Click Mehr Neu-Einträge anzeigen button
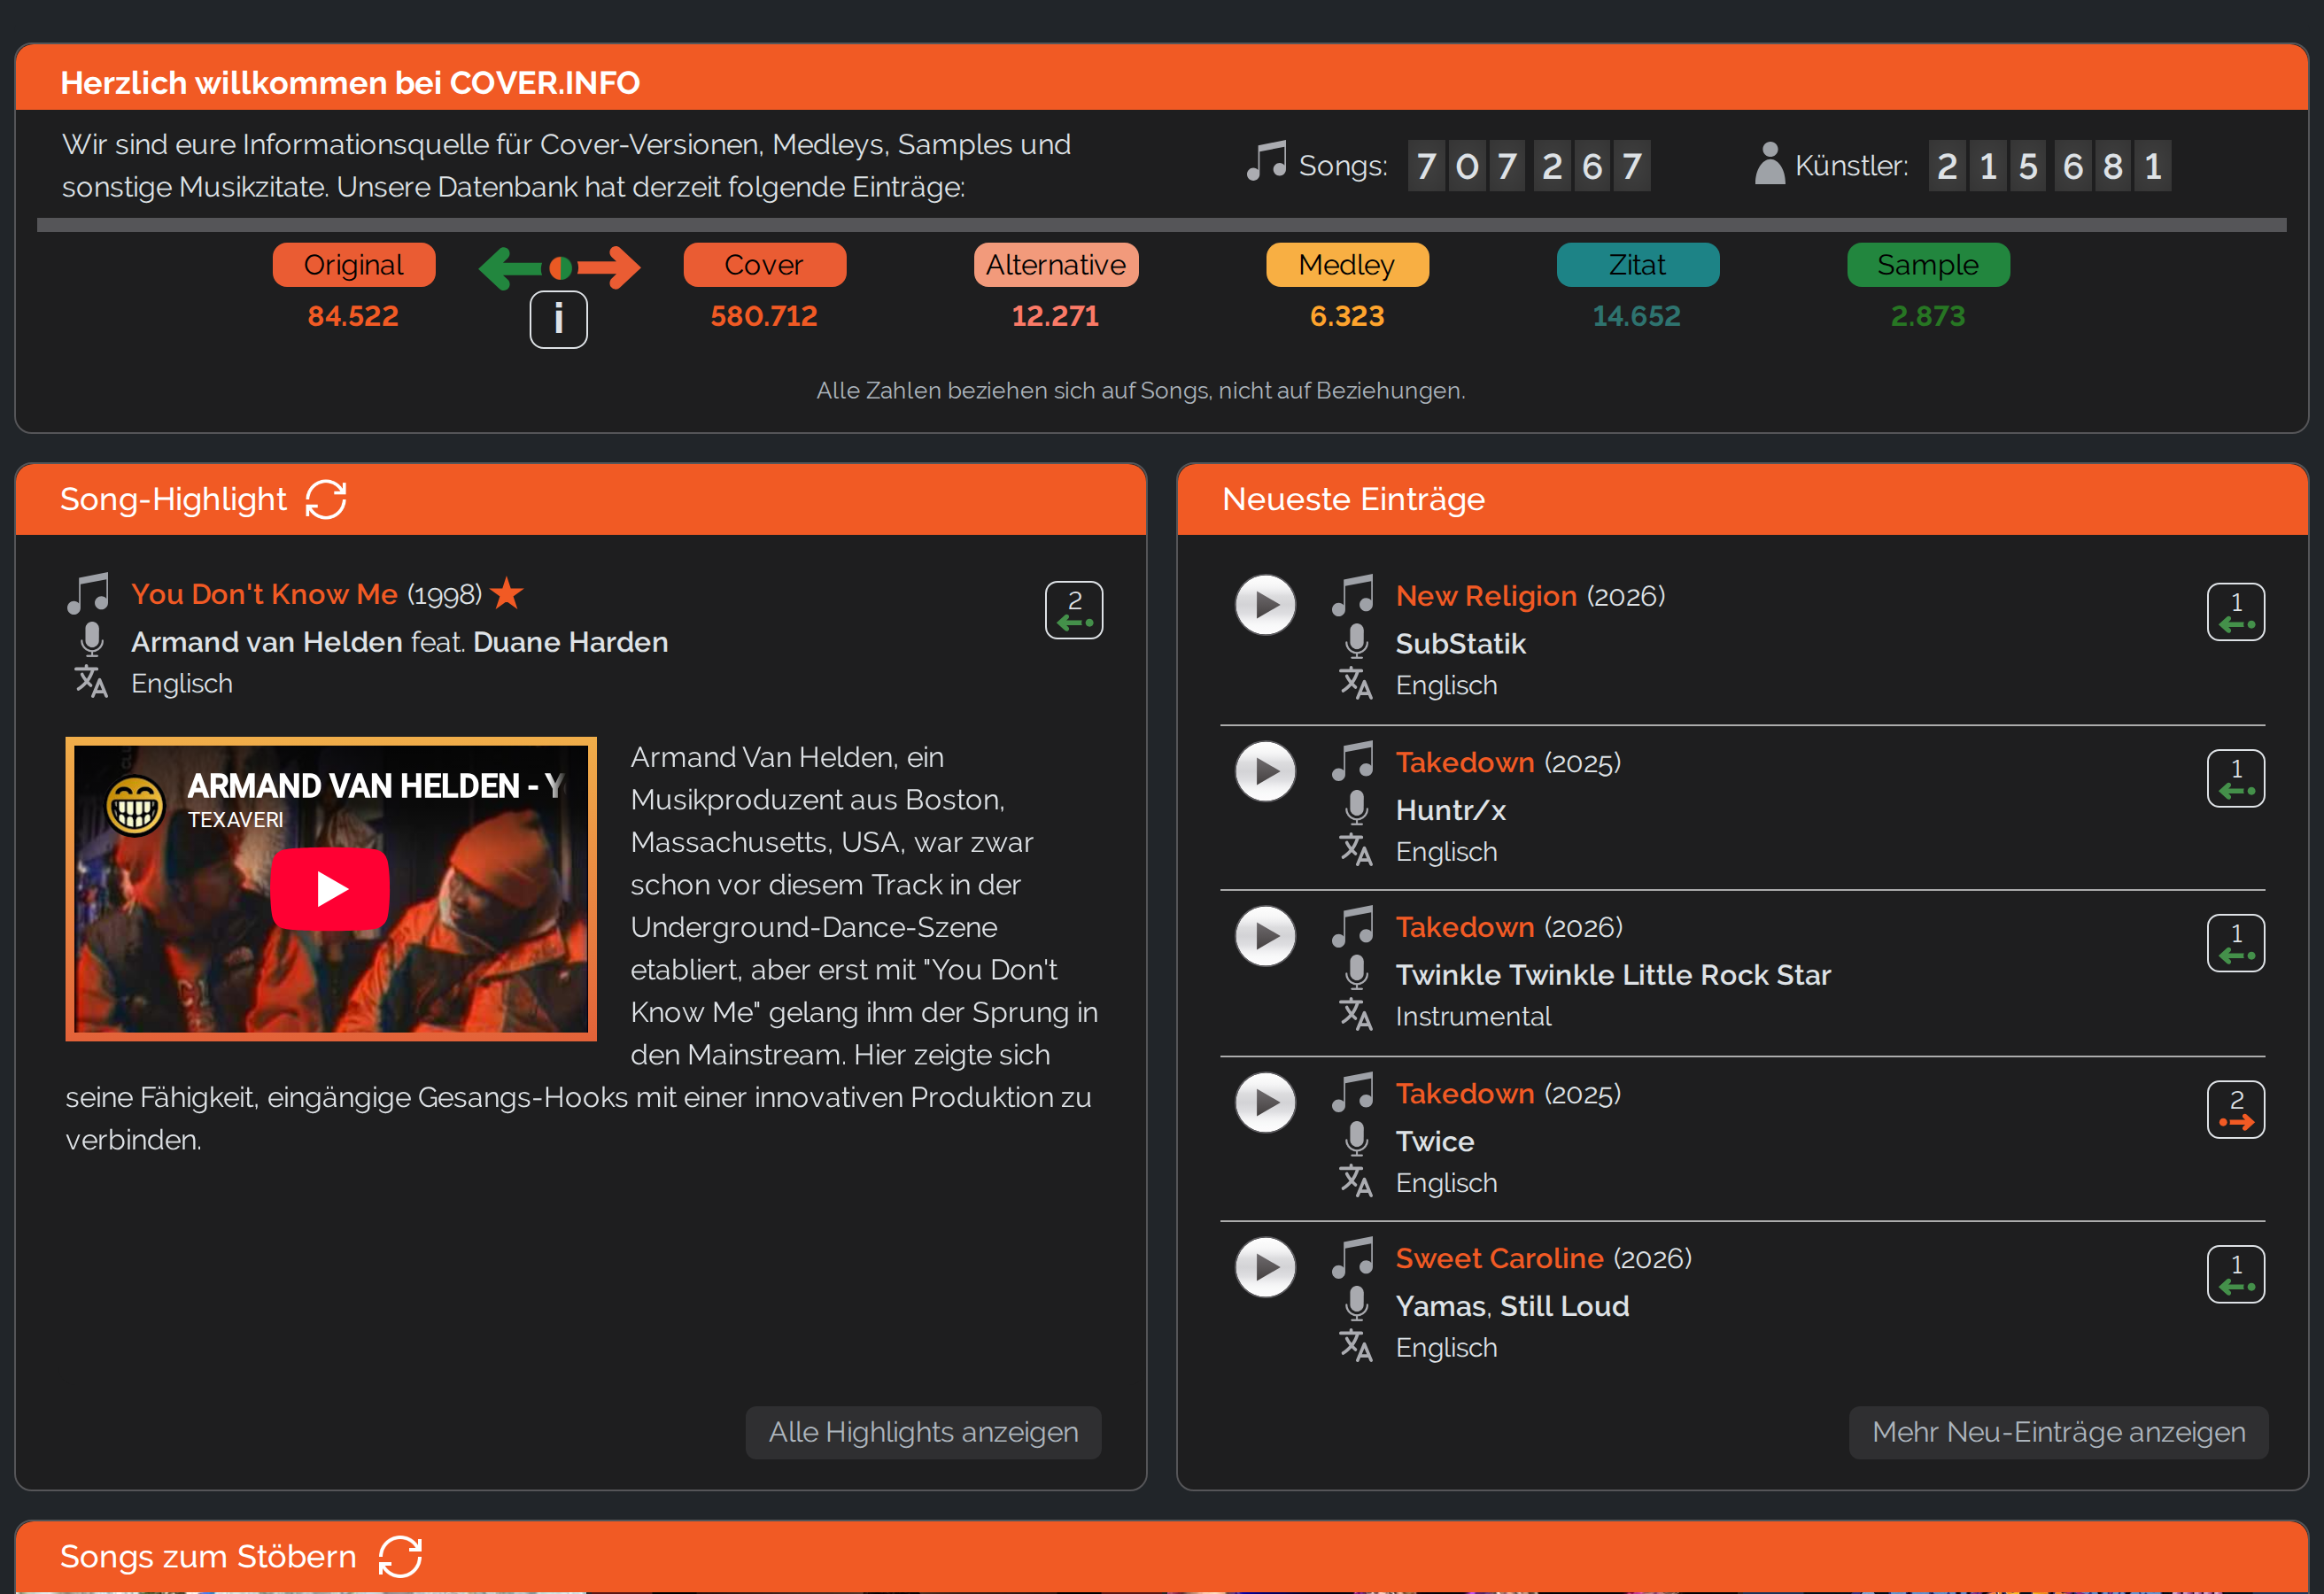The height and width of the screenshot is (1594, 2324). pyautogui.click(x=2058, y=1432)
